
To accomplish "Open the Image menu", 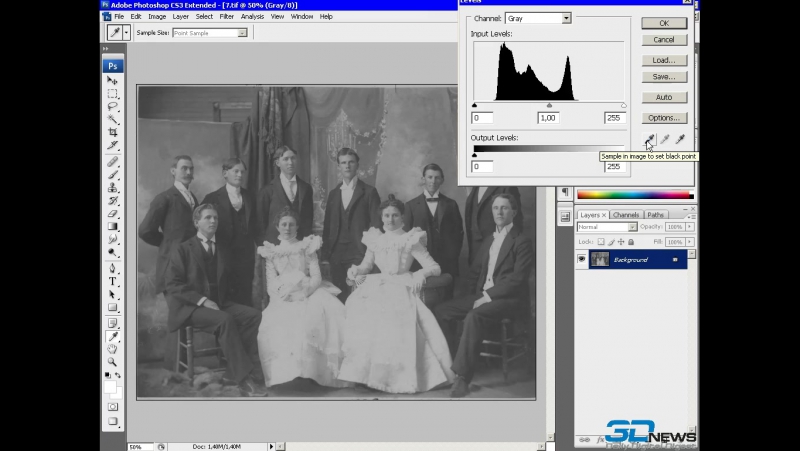I will pos(157,16).
